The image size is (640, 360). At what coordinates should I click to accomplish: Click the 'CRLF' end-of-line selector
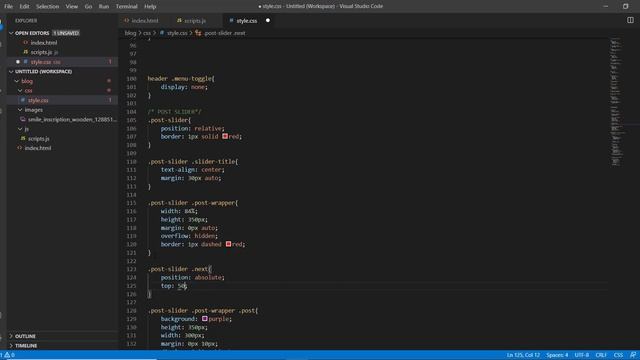(x=601, y=355)
